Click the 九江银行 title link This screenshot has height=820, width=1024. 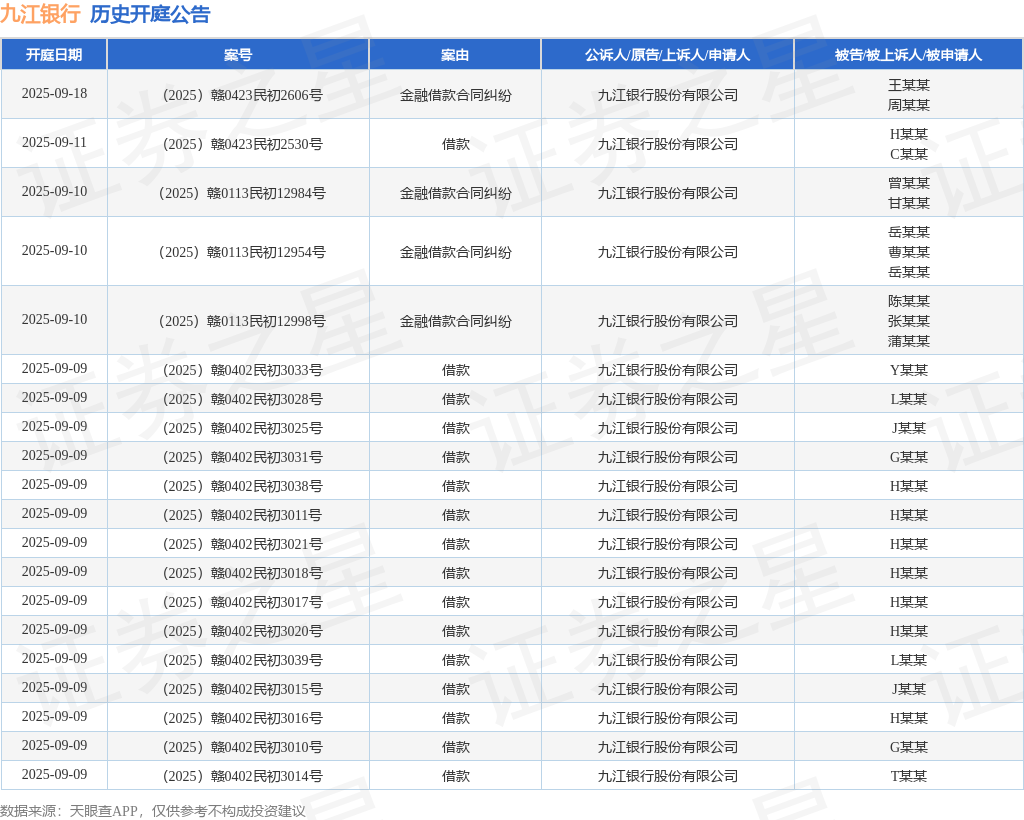point(40,14)
